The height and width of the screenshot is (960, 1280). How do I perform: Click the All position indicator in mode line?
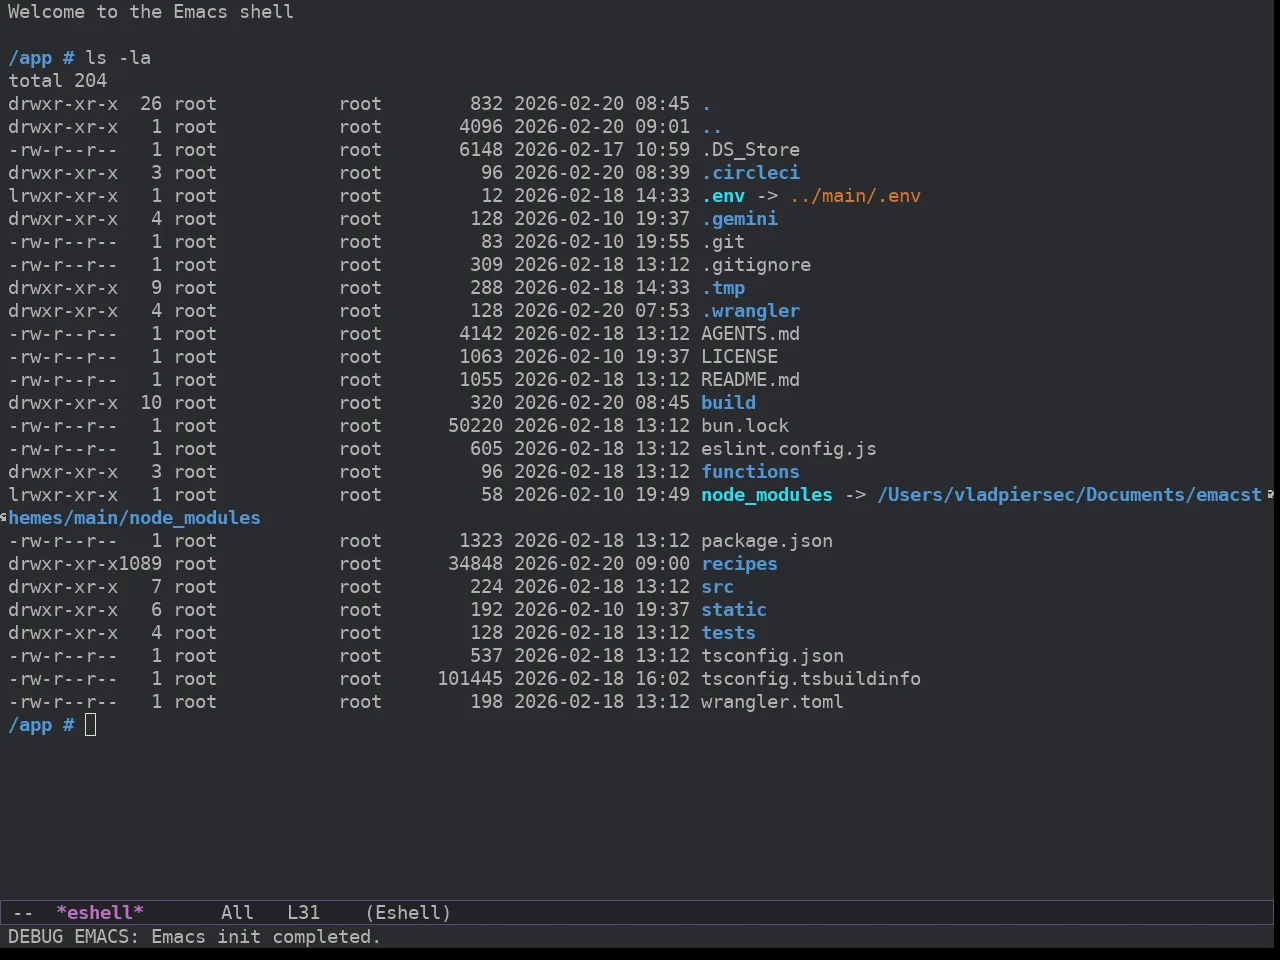click(237, 912)
